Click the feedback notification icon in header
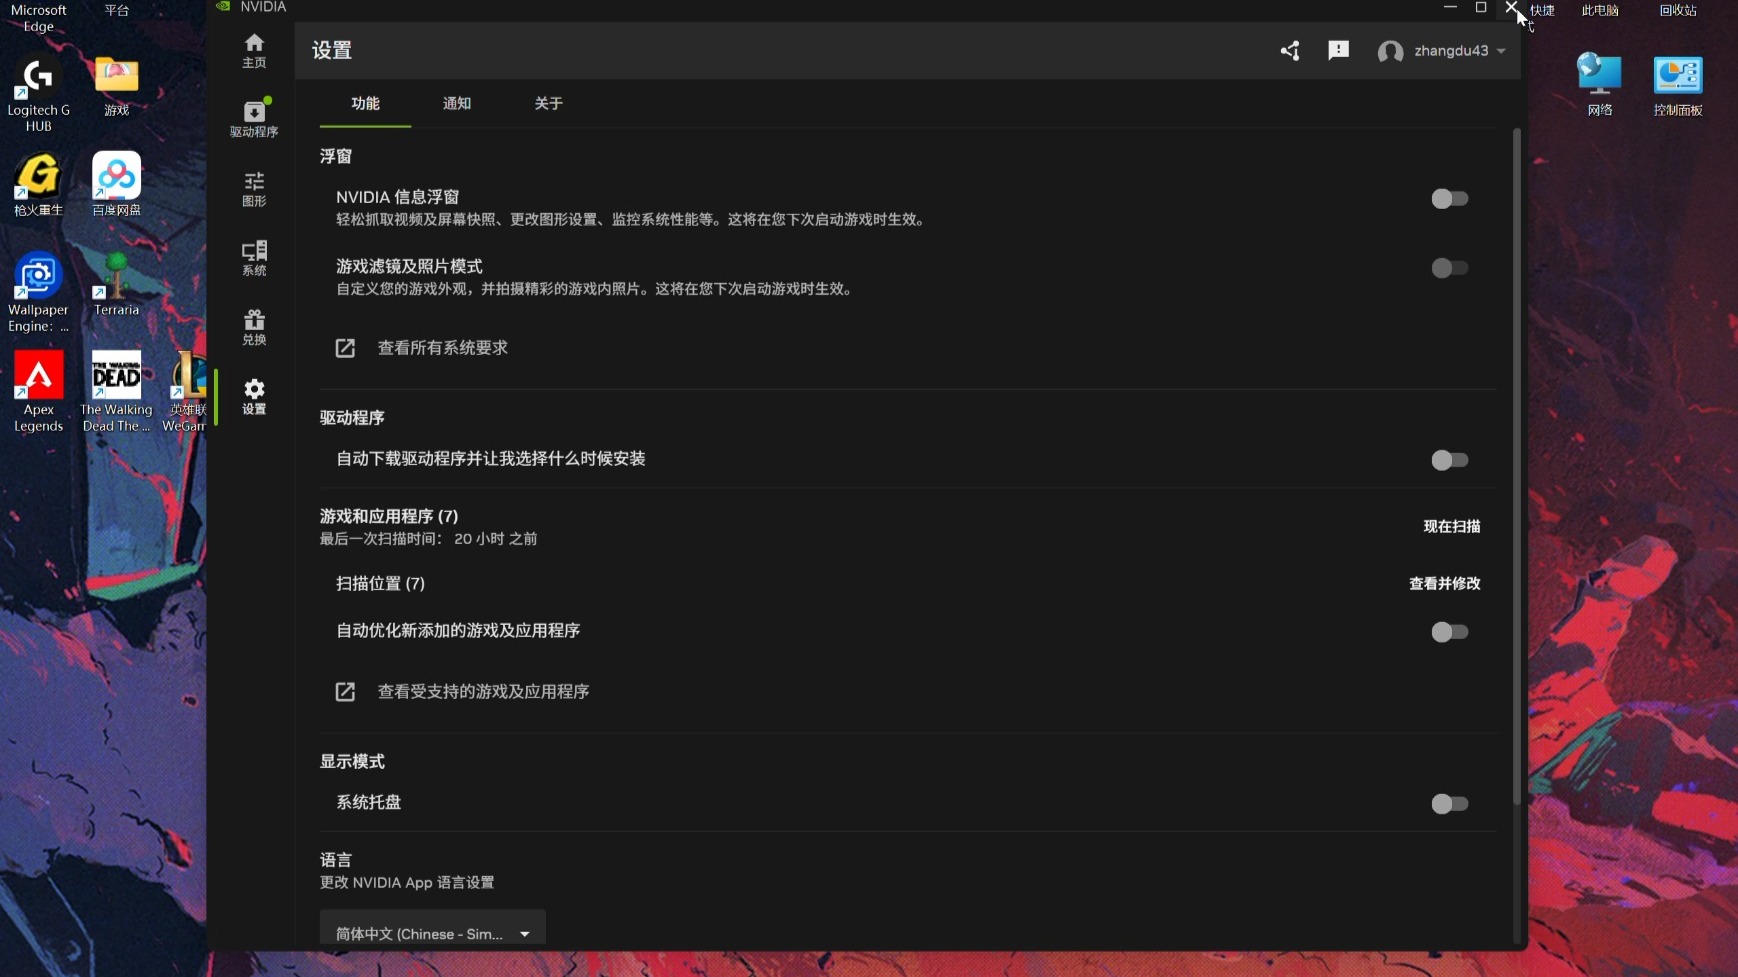The height and width of the screenshot is (977, 1738). click(1338, 51)
